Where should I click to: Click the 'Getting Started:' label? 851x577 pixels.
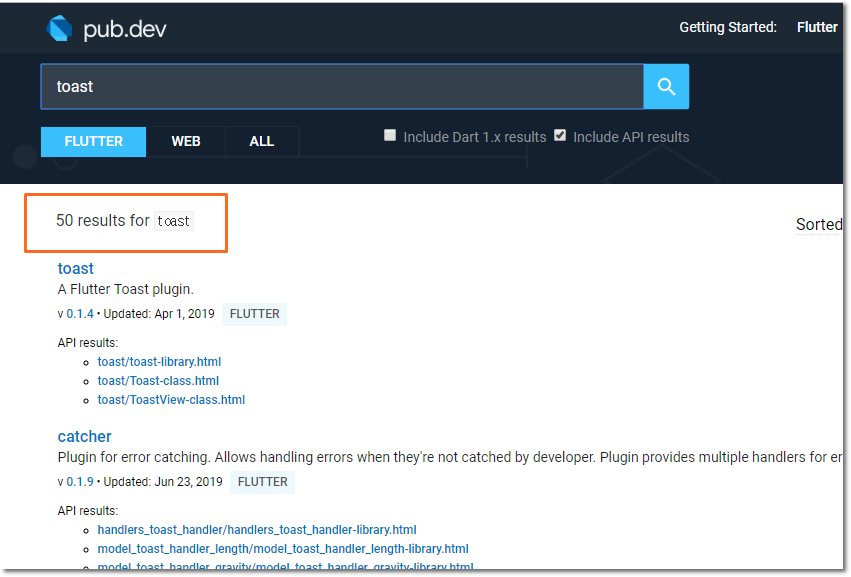click(x=728, y=27)
